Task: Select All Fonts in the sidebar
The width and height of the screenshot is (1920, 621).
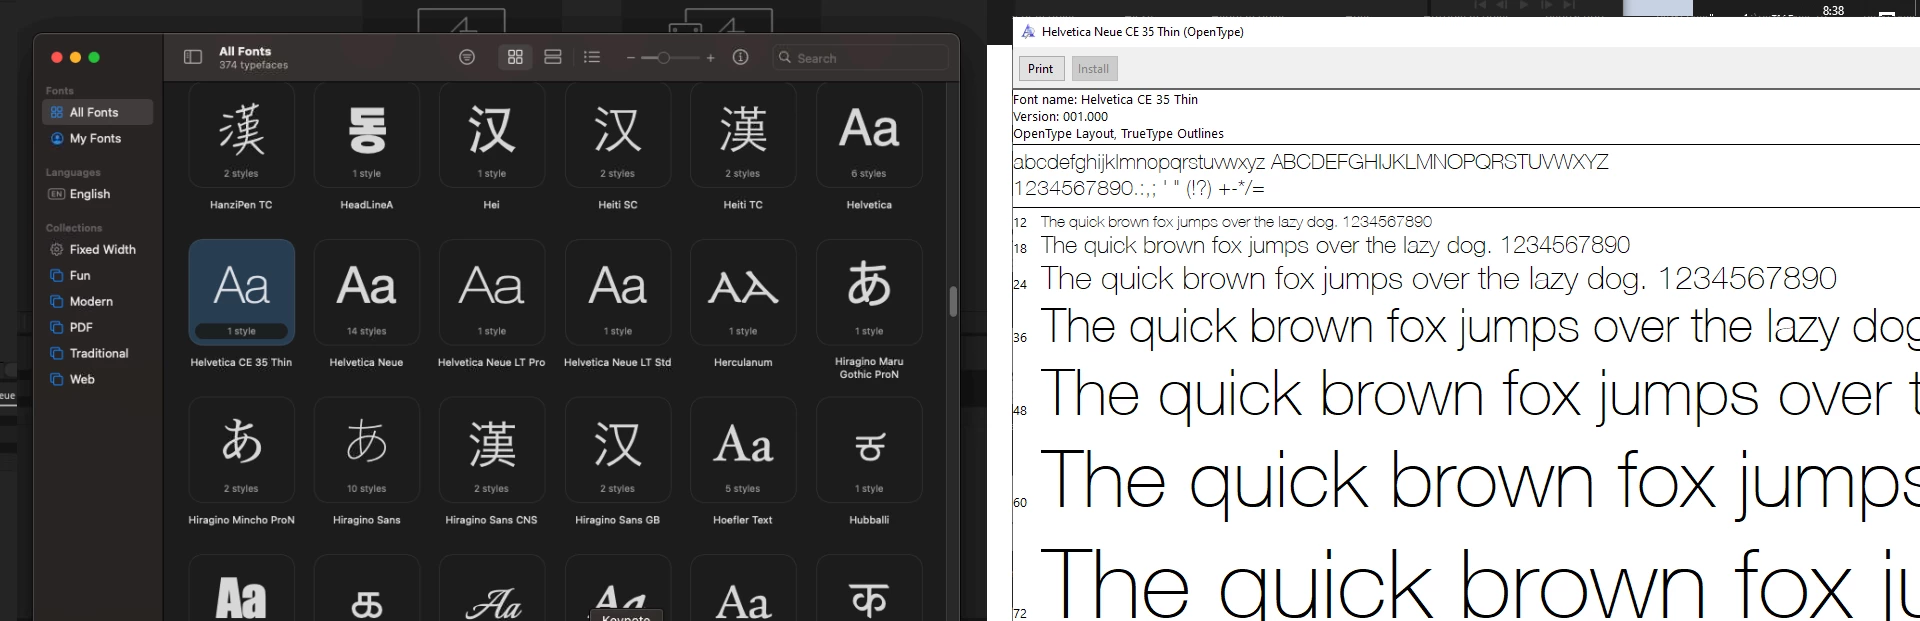Action: click(97, 112)
